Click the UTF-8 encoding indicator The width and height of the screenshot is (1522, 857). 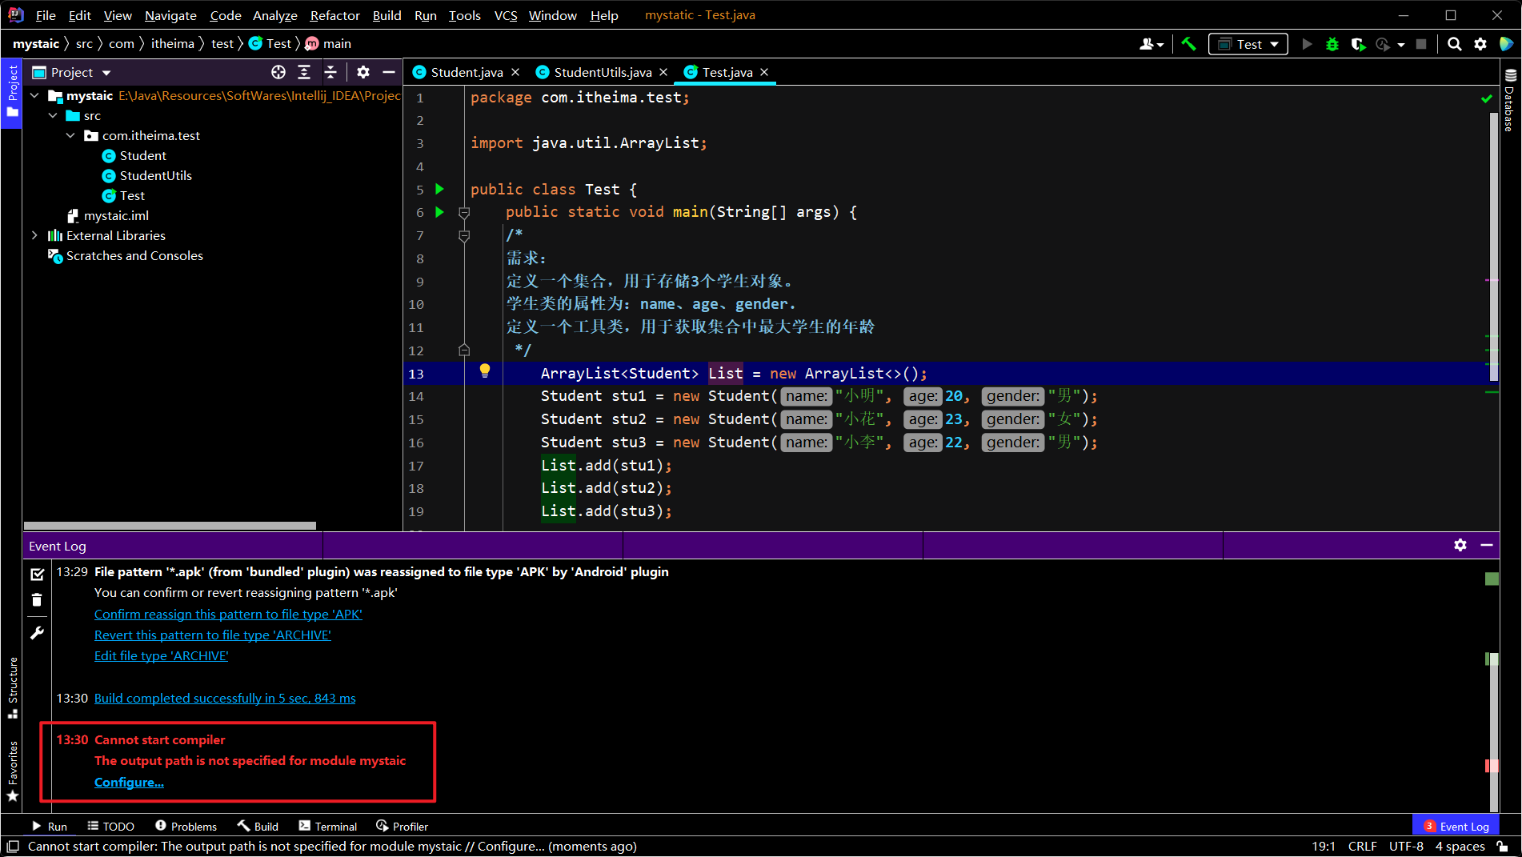point(1406,846)
